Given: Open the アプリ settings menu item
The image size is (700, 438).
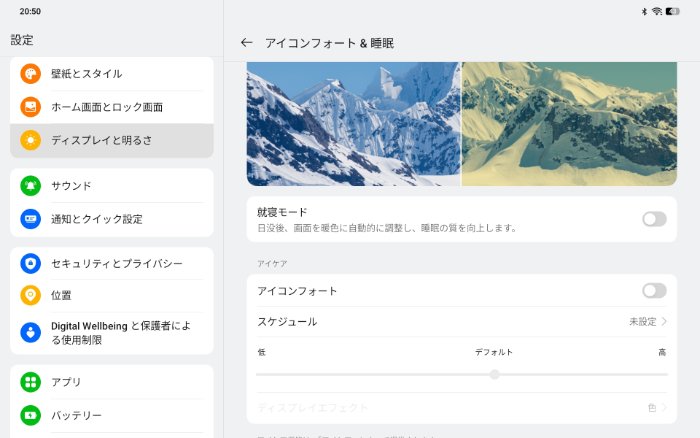Looking at the screenshot, I should [x=67, y=382].
